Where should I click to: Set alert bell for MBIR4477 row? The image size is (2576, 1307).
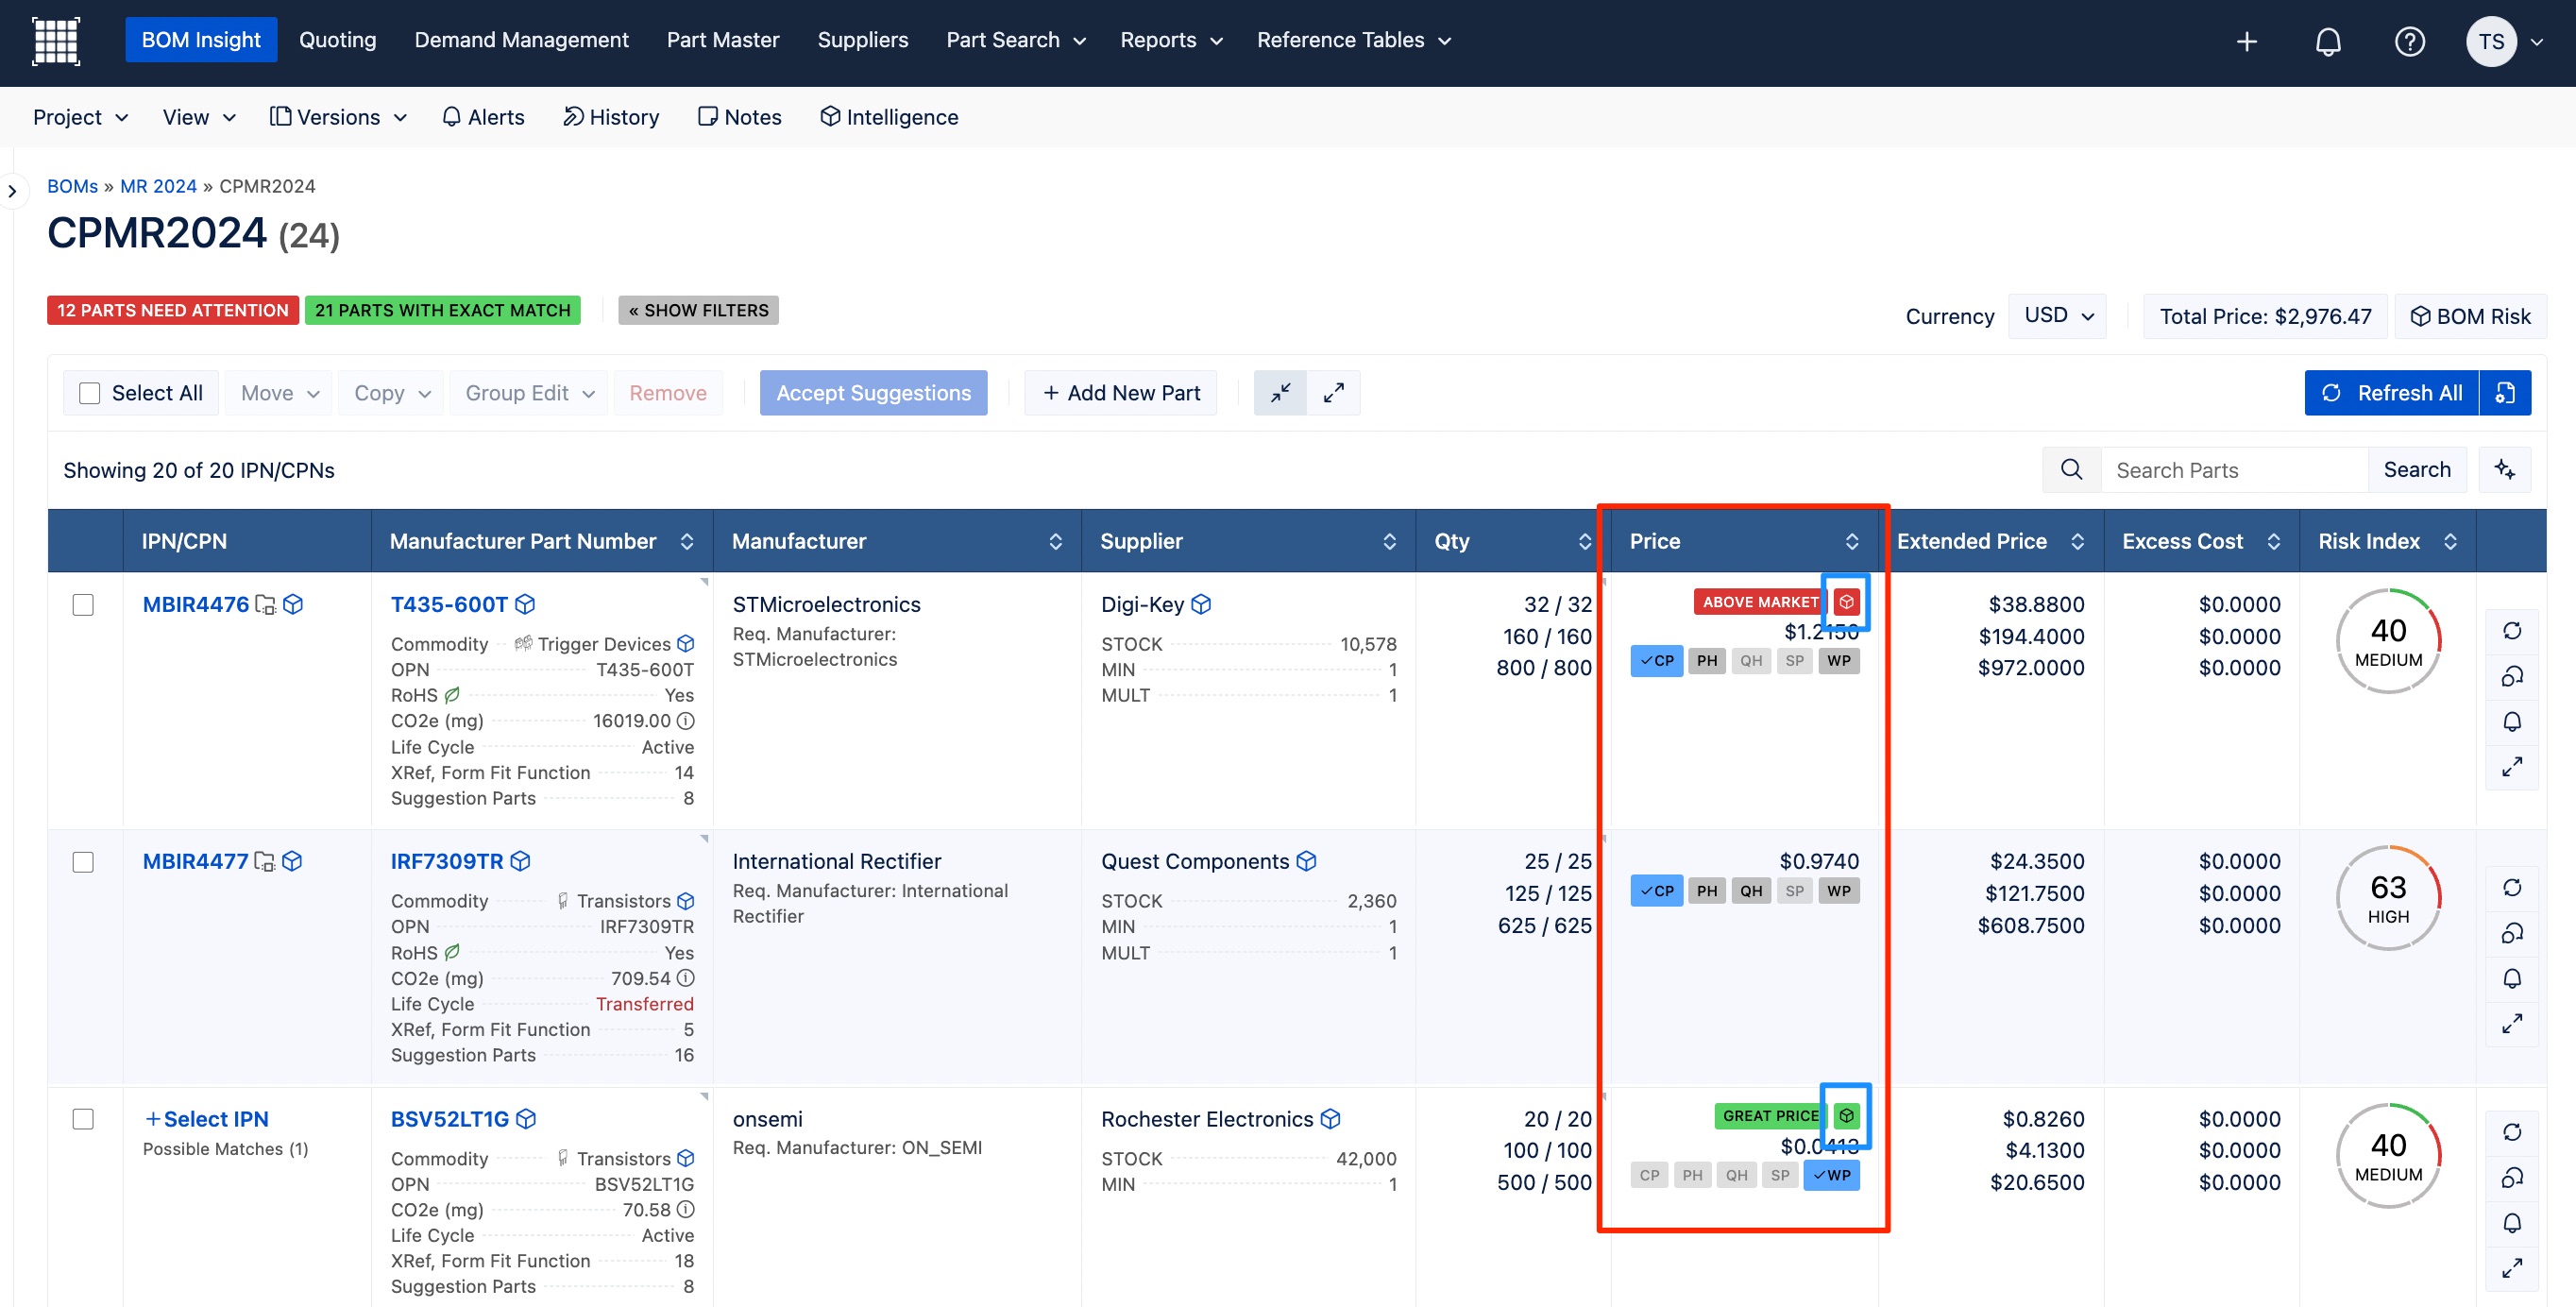click(x=2512, y=979)
